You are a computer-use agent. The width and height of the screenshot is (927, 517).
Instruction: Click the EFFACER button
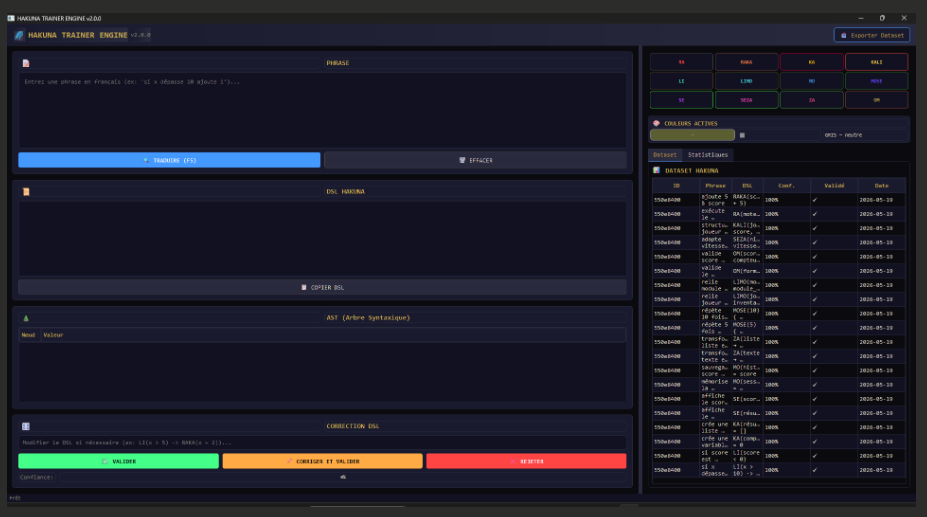[x=475, y=160]
